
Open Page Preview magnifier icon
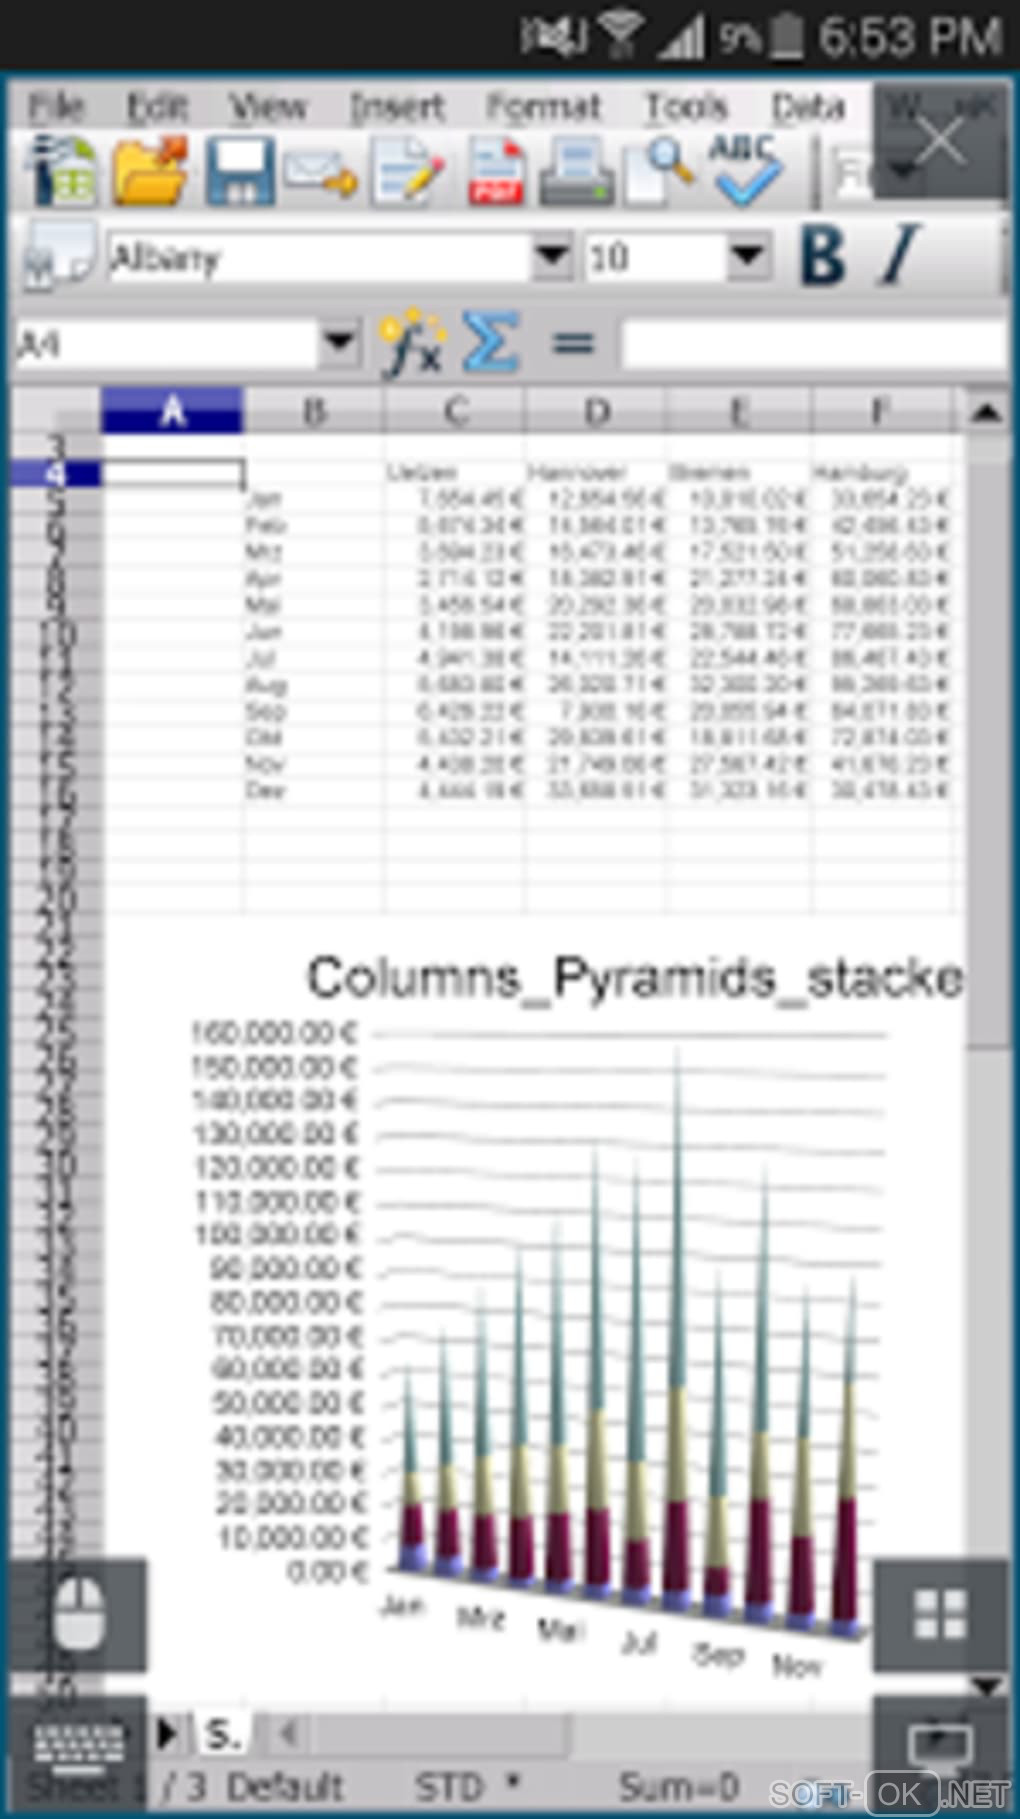click(660, 172)
